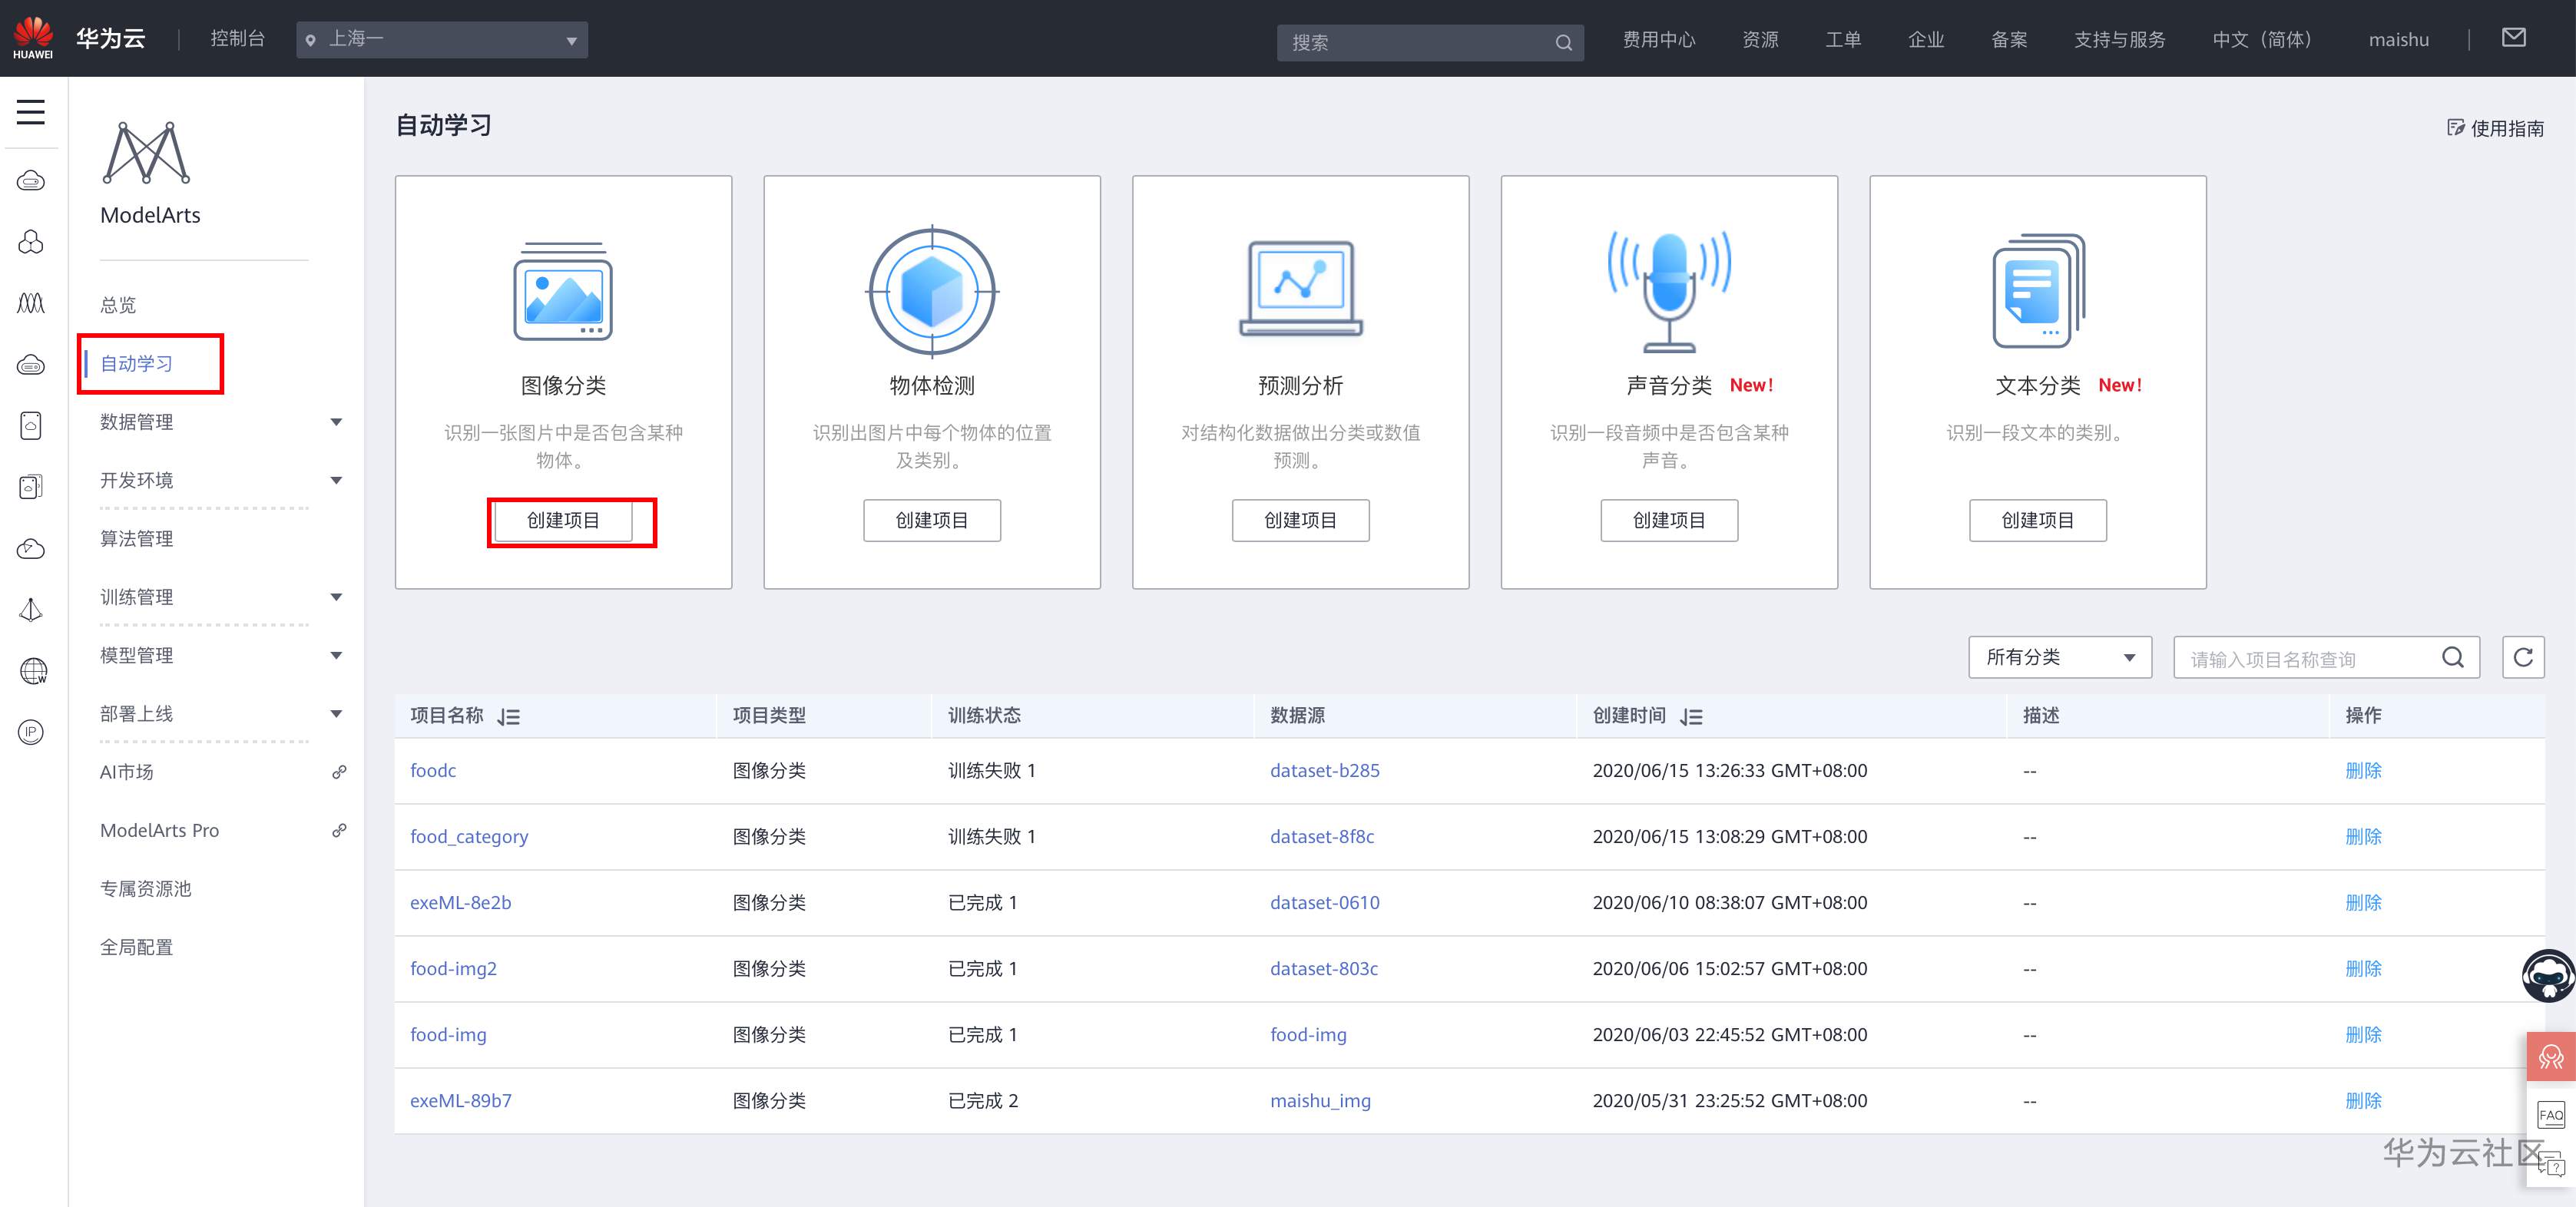The height and width of the screenshot is (1207, 2576).
Task: Open the 所有分类 filter dropdown
Action: coord(2059,657)
